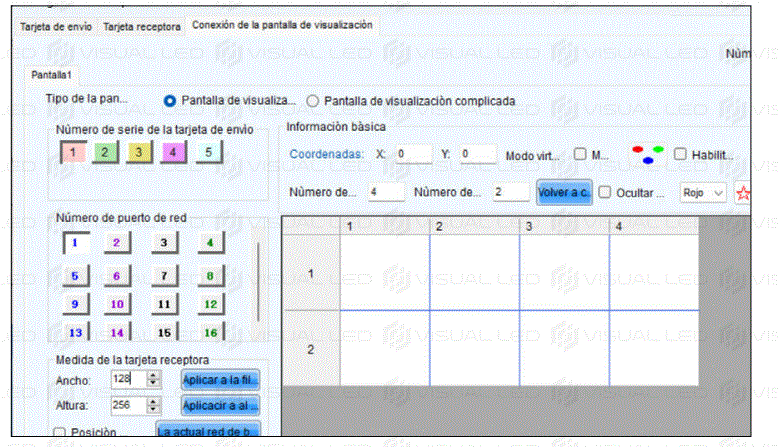Open the Rojo color dropdown
The height and width of the screenshot is (447, 779).
(x=702, y=193)
